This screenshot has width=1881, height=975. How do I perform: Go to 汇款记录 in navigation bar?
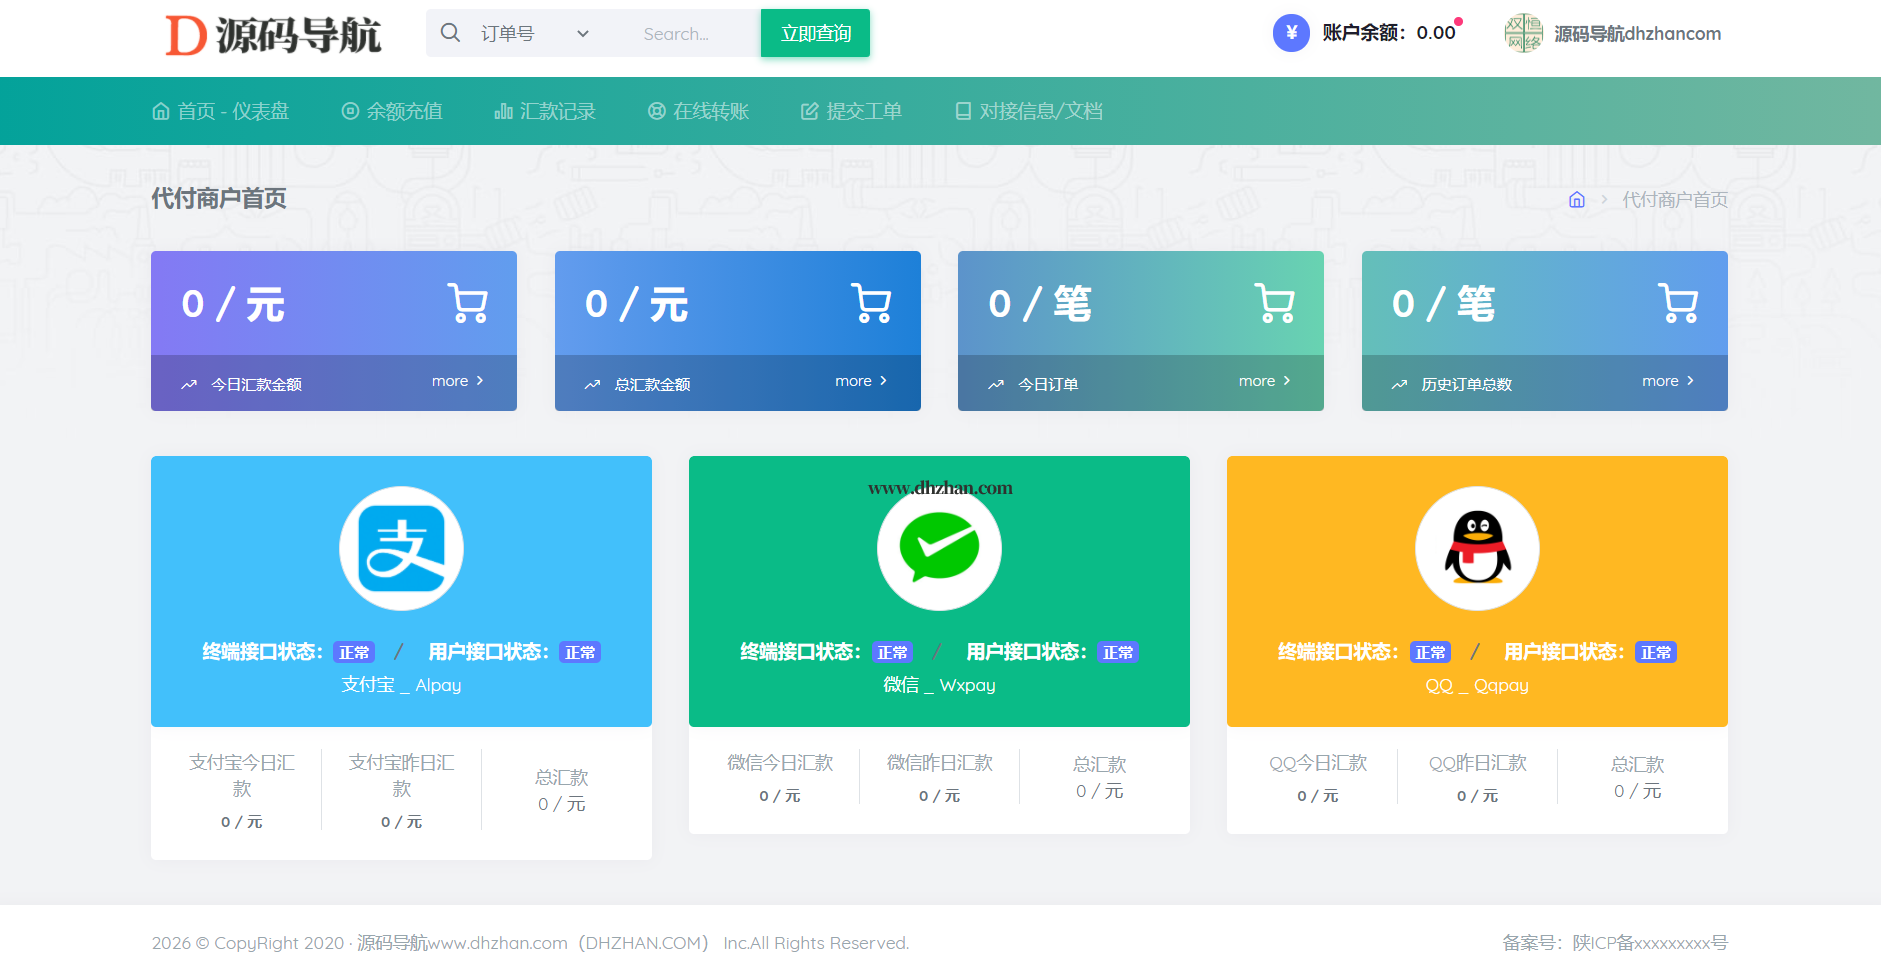(545, 111)
